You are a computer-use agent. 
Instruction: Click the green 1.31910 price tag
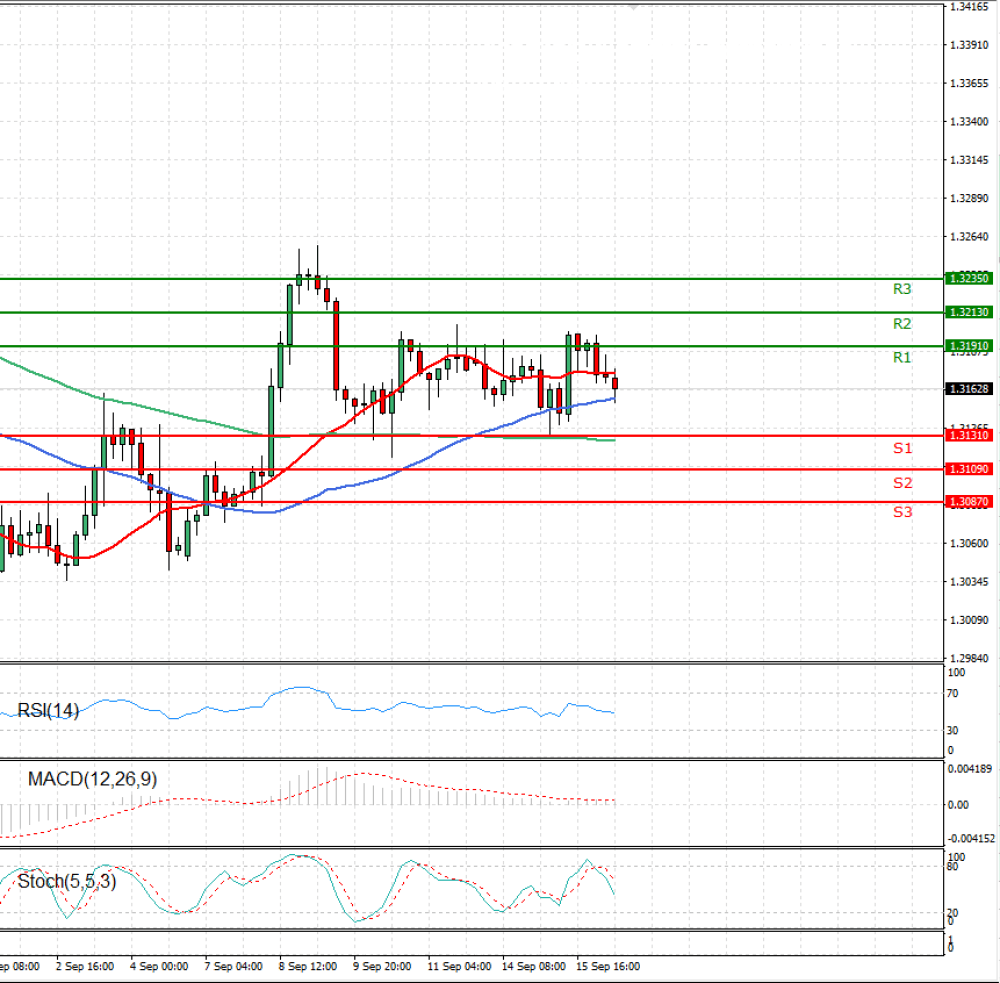point(969,346)
